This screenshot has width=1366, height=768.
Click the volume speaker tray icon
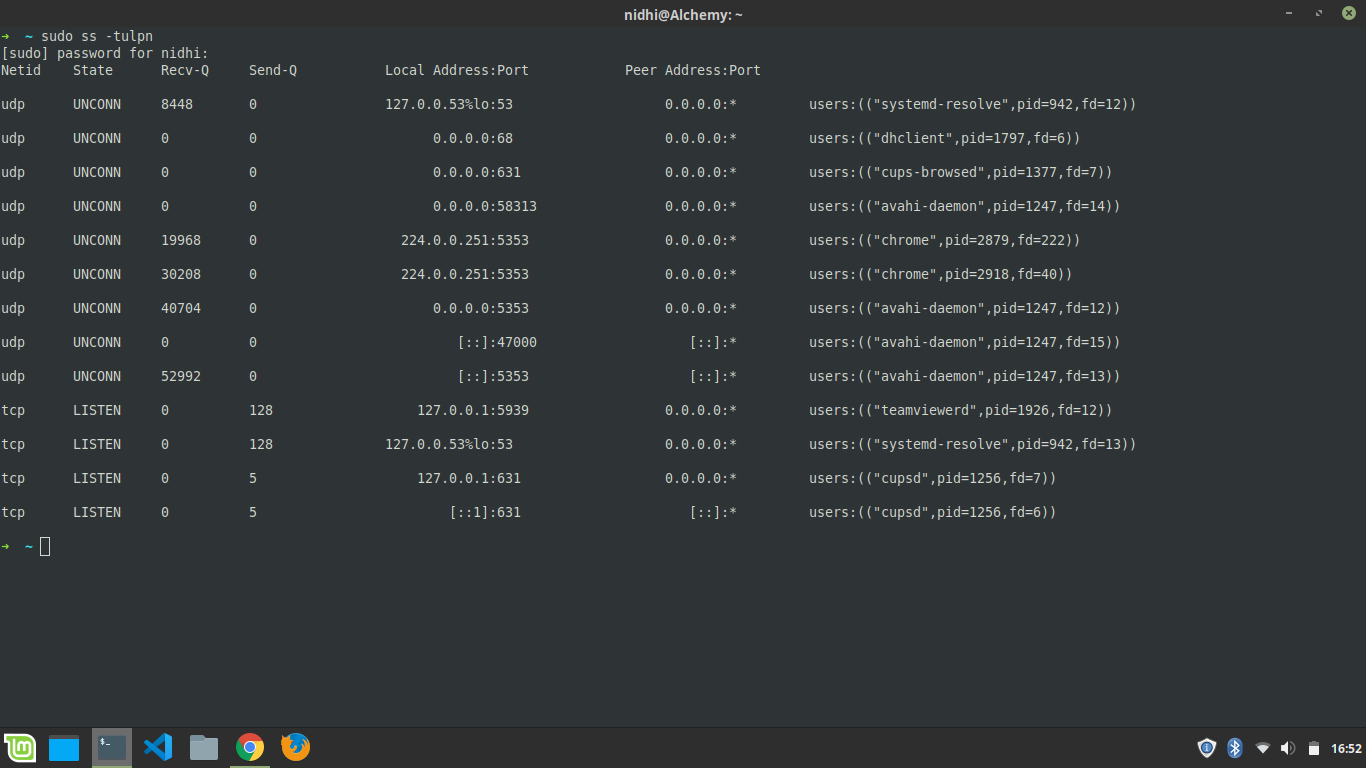1287,748
